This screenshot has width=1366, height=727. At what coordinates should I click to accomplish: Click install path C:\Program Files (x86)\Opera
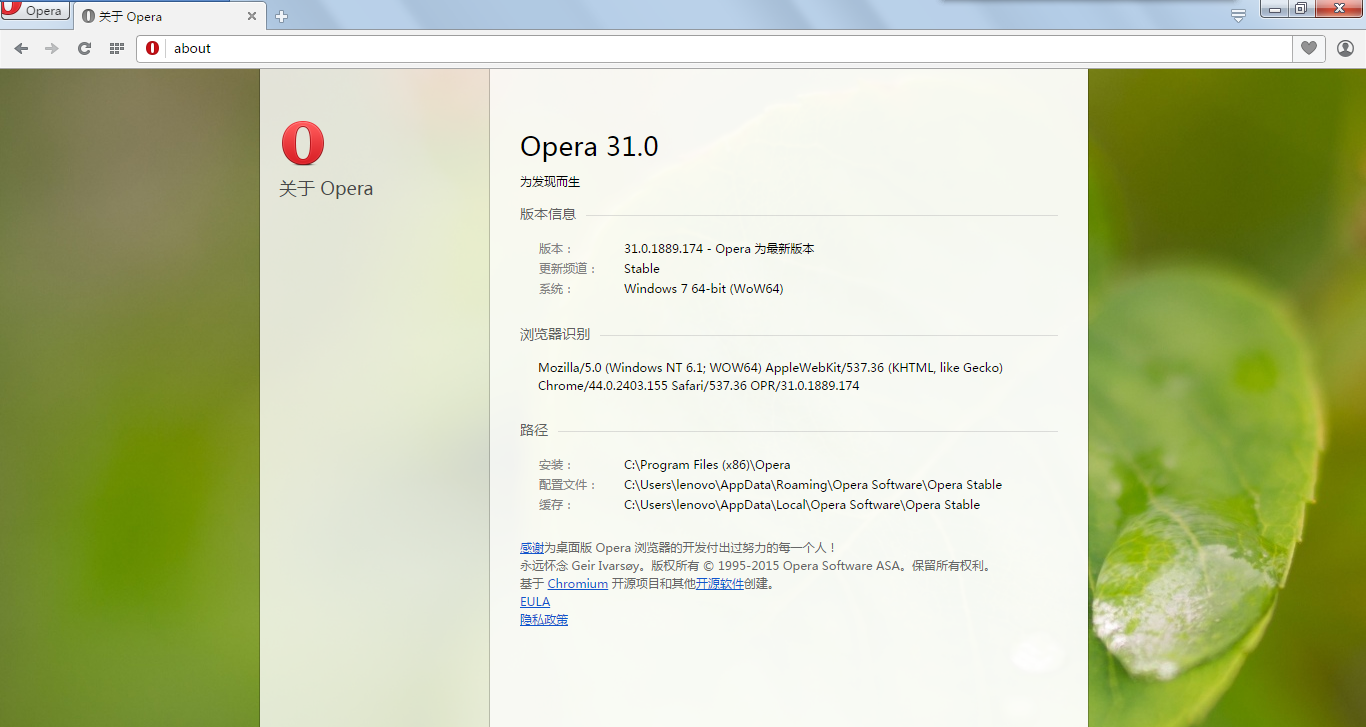pos(707,465)
